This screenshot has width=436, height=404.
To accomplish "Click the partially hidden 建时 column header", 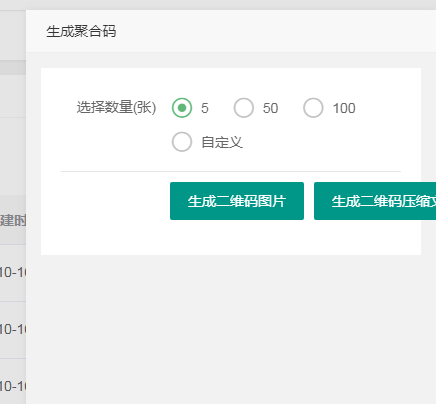I will (13, 220).
